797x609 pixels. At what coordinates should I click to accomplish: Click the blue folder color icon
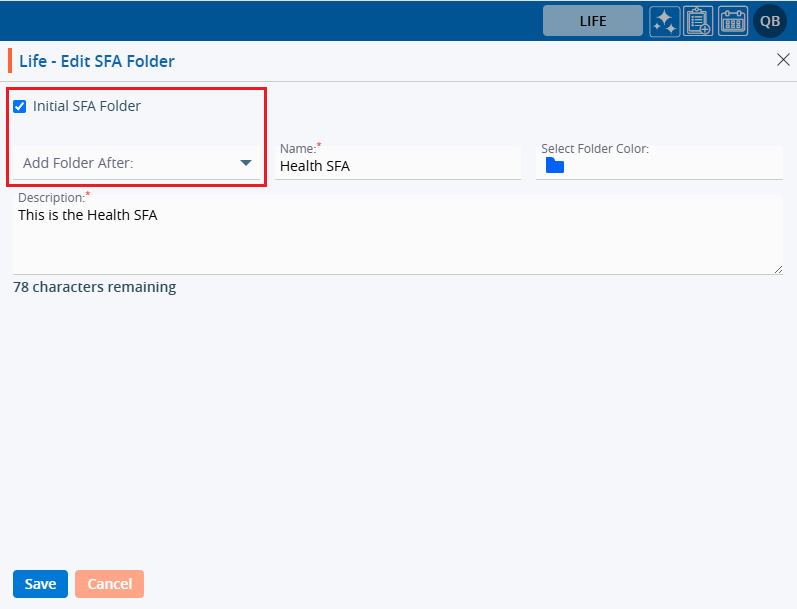coord(555,166)
